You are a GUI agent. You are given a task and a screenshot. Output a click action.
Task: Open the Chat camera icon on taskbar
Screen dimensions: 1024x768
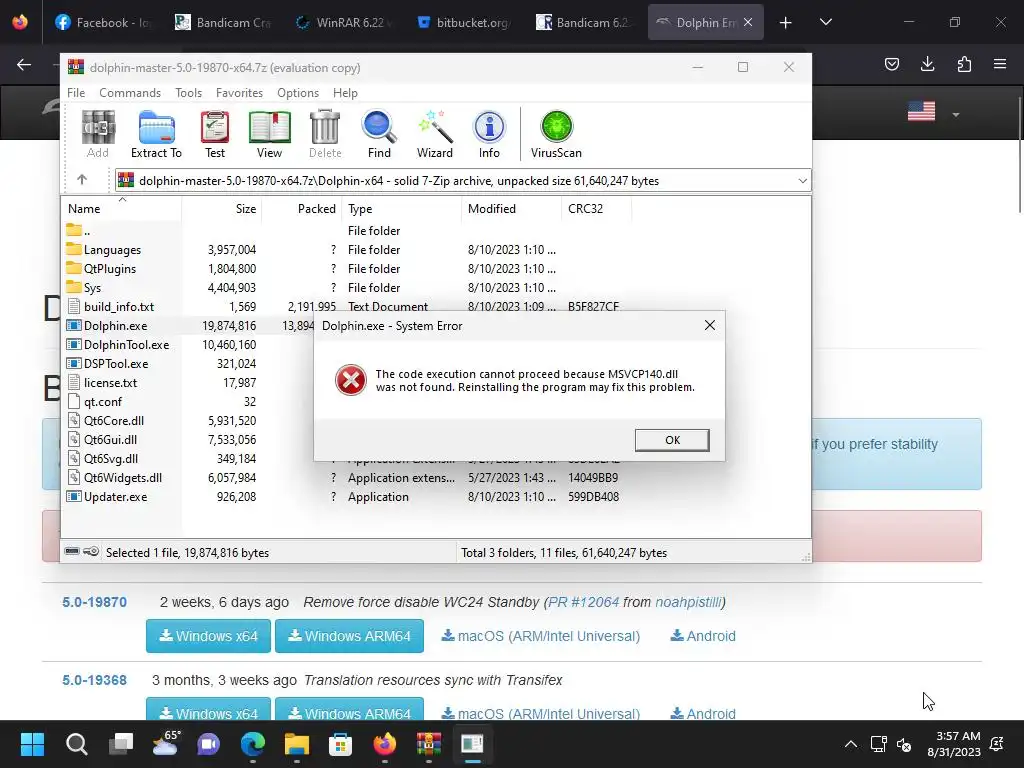(208, 744)
